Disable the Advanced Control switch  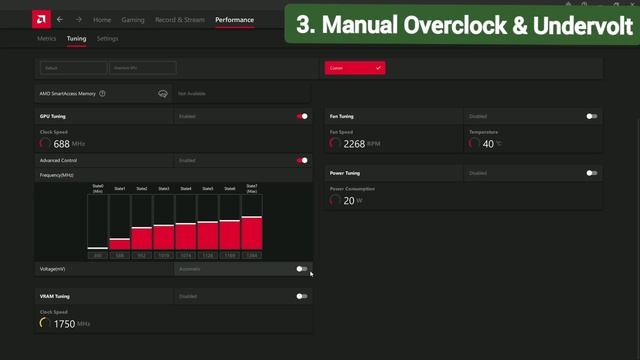click(x=302, y=160)
